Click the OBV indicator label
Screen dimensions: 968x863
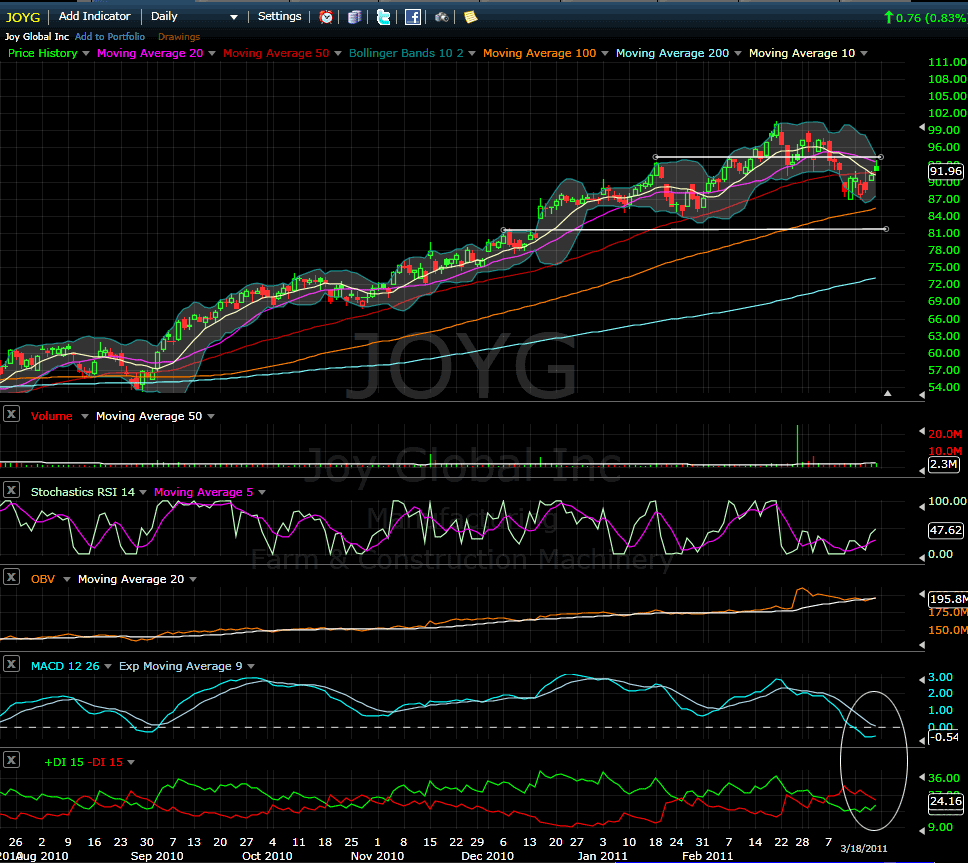click(43, 579)
